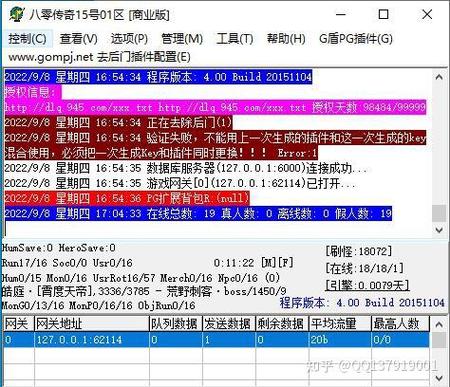Click the Hum0/15 Mon0/16 status line
Image resolution: width=450 pixels, height=387 pixels.
[x=141, y=278]
